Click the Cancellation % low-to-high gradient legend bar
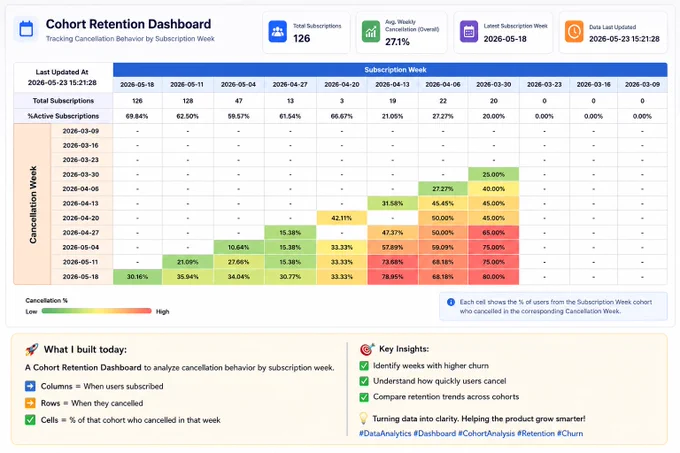Image resolution: width=680 pixels, height=453 pixels. 96,311
